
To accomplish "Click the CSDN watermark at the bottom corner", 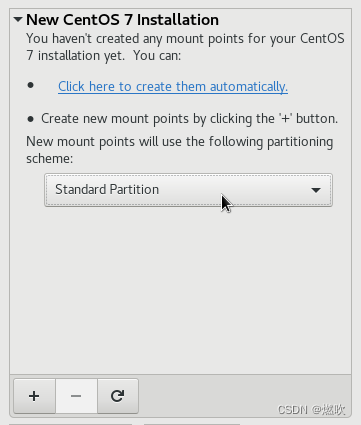I will tap(311, 409).
